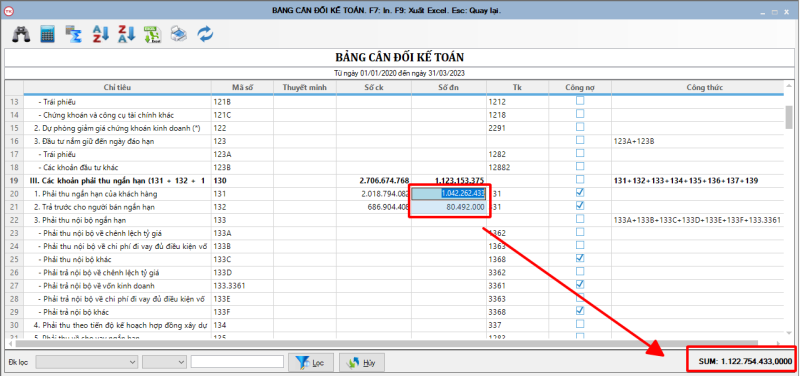The width and height of the screenshot is (800, 376).
Task: Click the Tk column header
Action: pos(517,88)
